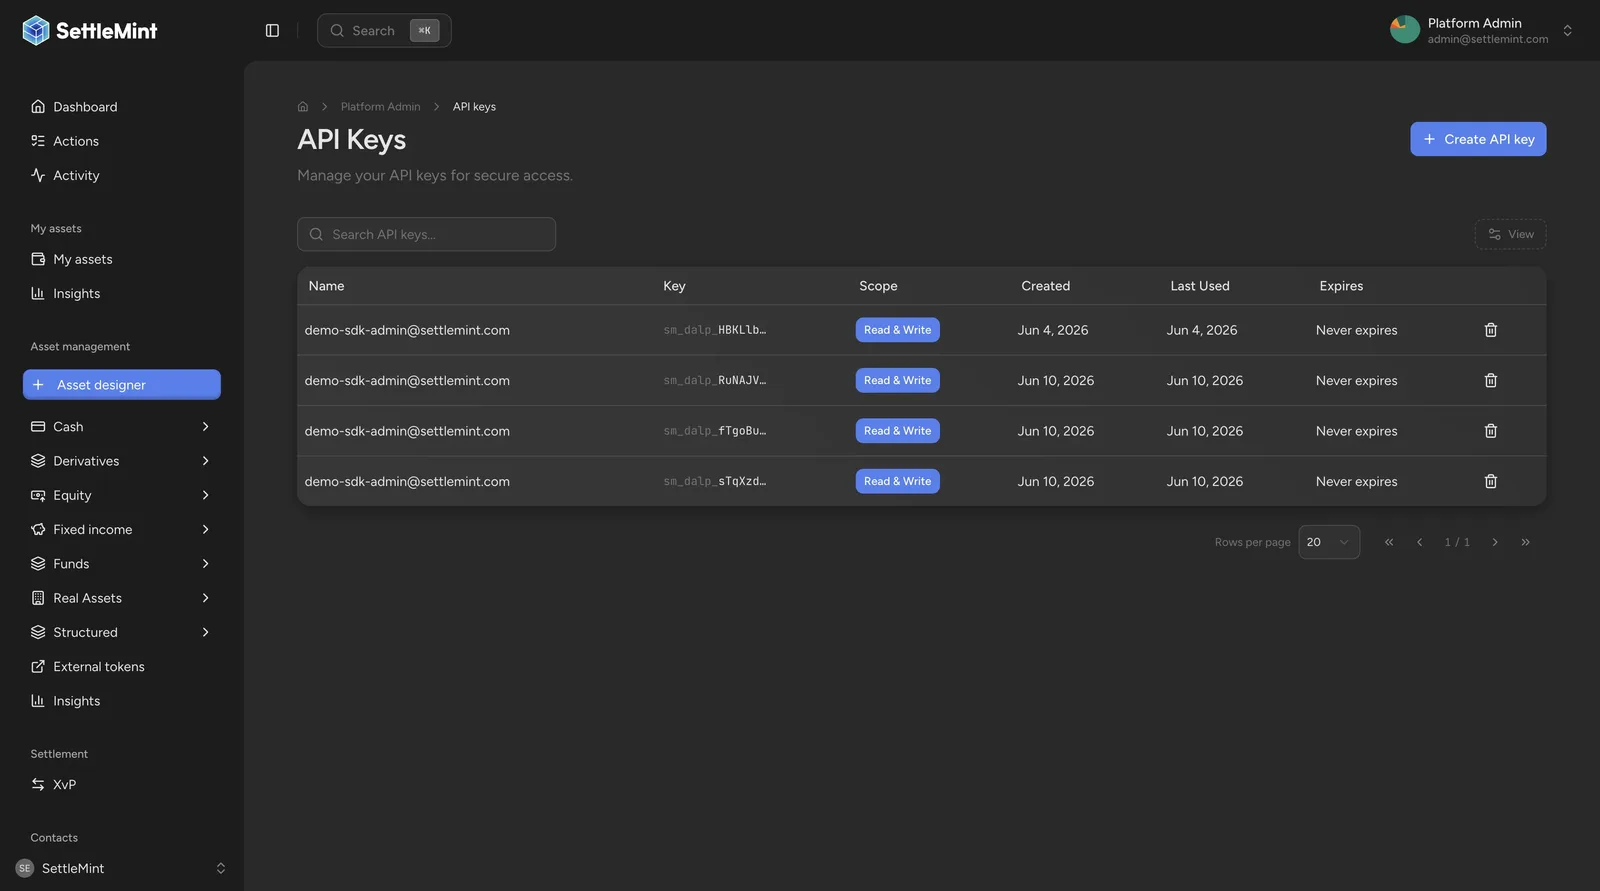Click the home breadcrumb icon
The height and width of the screenshot is (891, 1600).
pos(303,107)
